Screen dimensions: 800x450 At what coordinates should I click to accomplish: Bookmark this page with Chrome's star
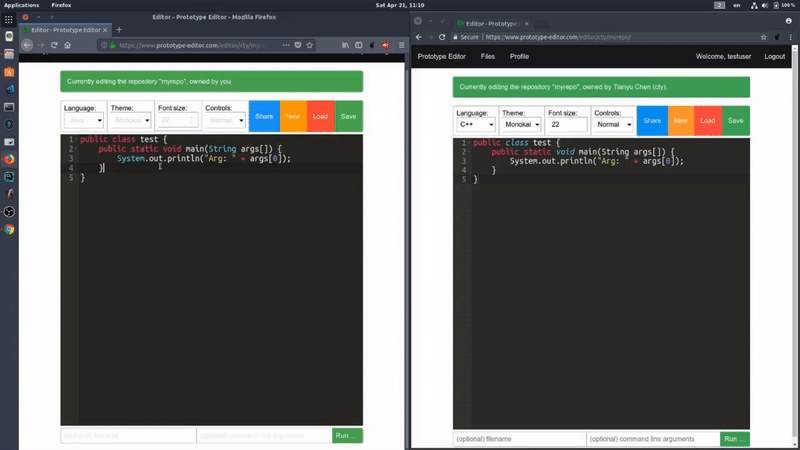(x=764, y=37)
